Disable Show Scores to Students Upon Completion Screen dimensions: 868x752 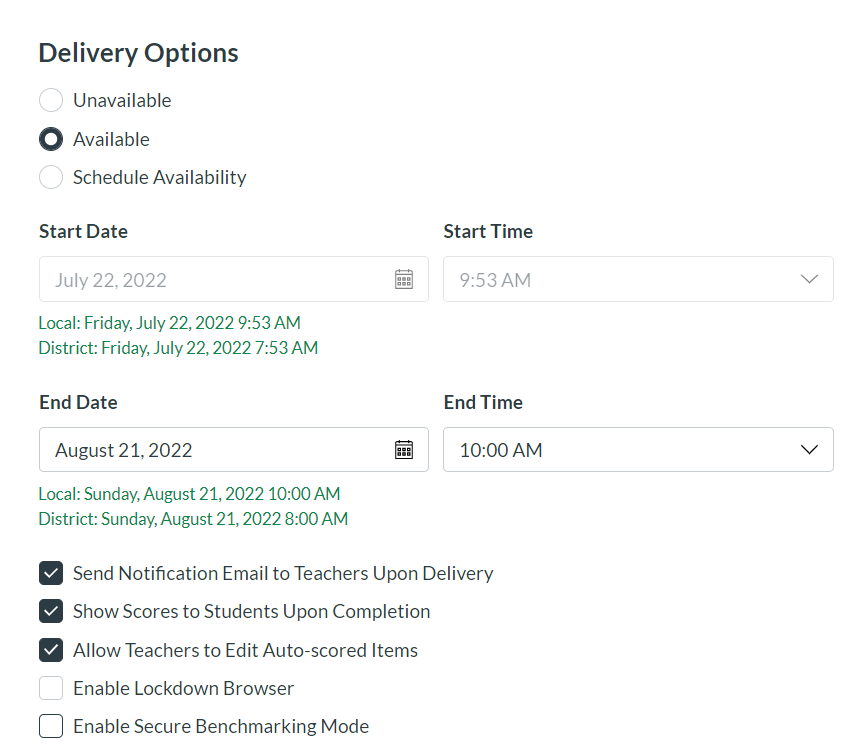[x=51, y=611]
